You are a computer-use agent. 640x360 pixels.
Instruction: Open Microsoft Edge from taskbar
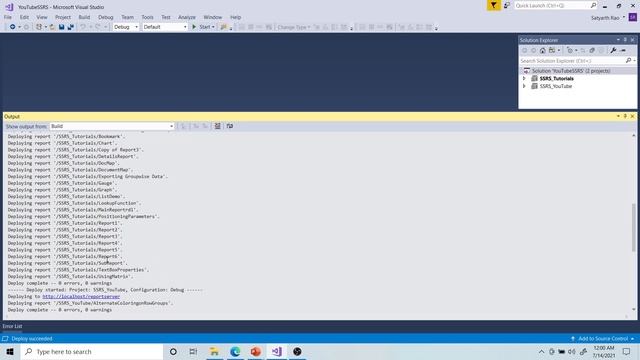[235, 351]
